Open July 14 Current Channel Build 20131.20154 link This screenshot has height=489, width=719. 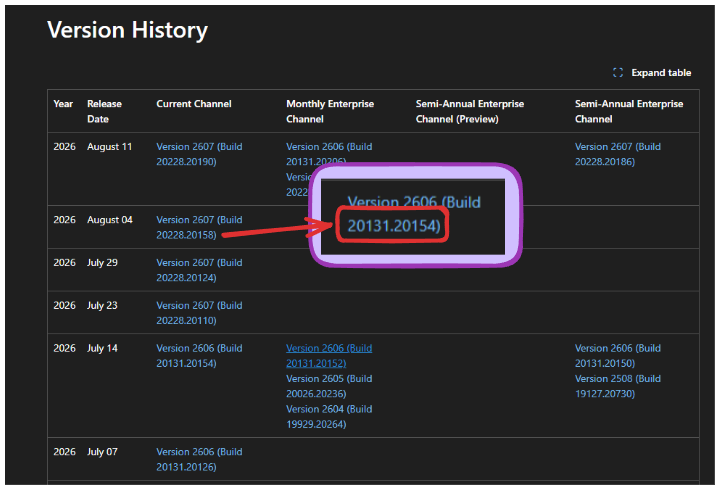point(199,356)
